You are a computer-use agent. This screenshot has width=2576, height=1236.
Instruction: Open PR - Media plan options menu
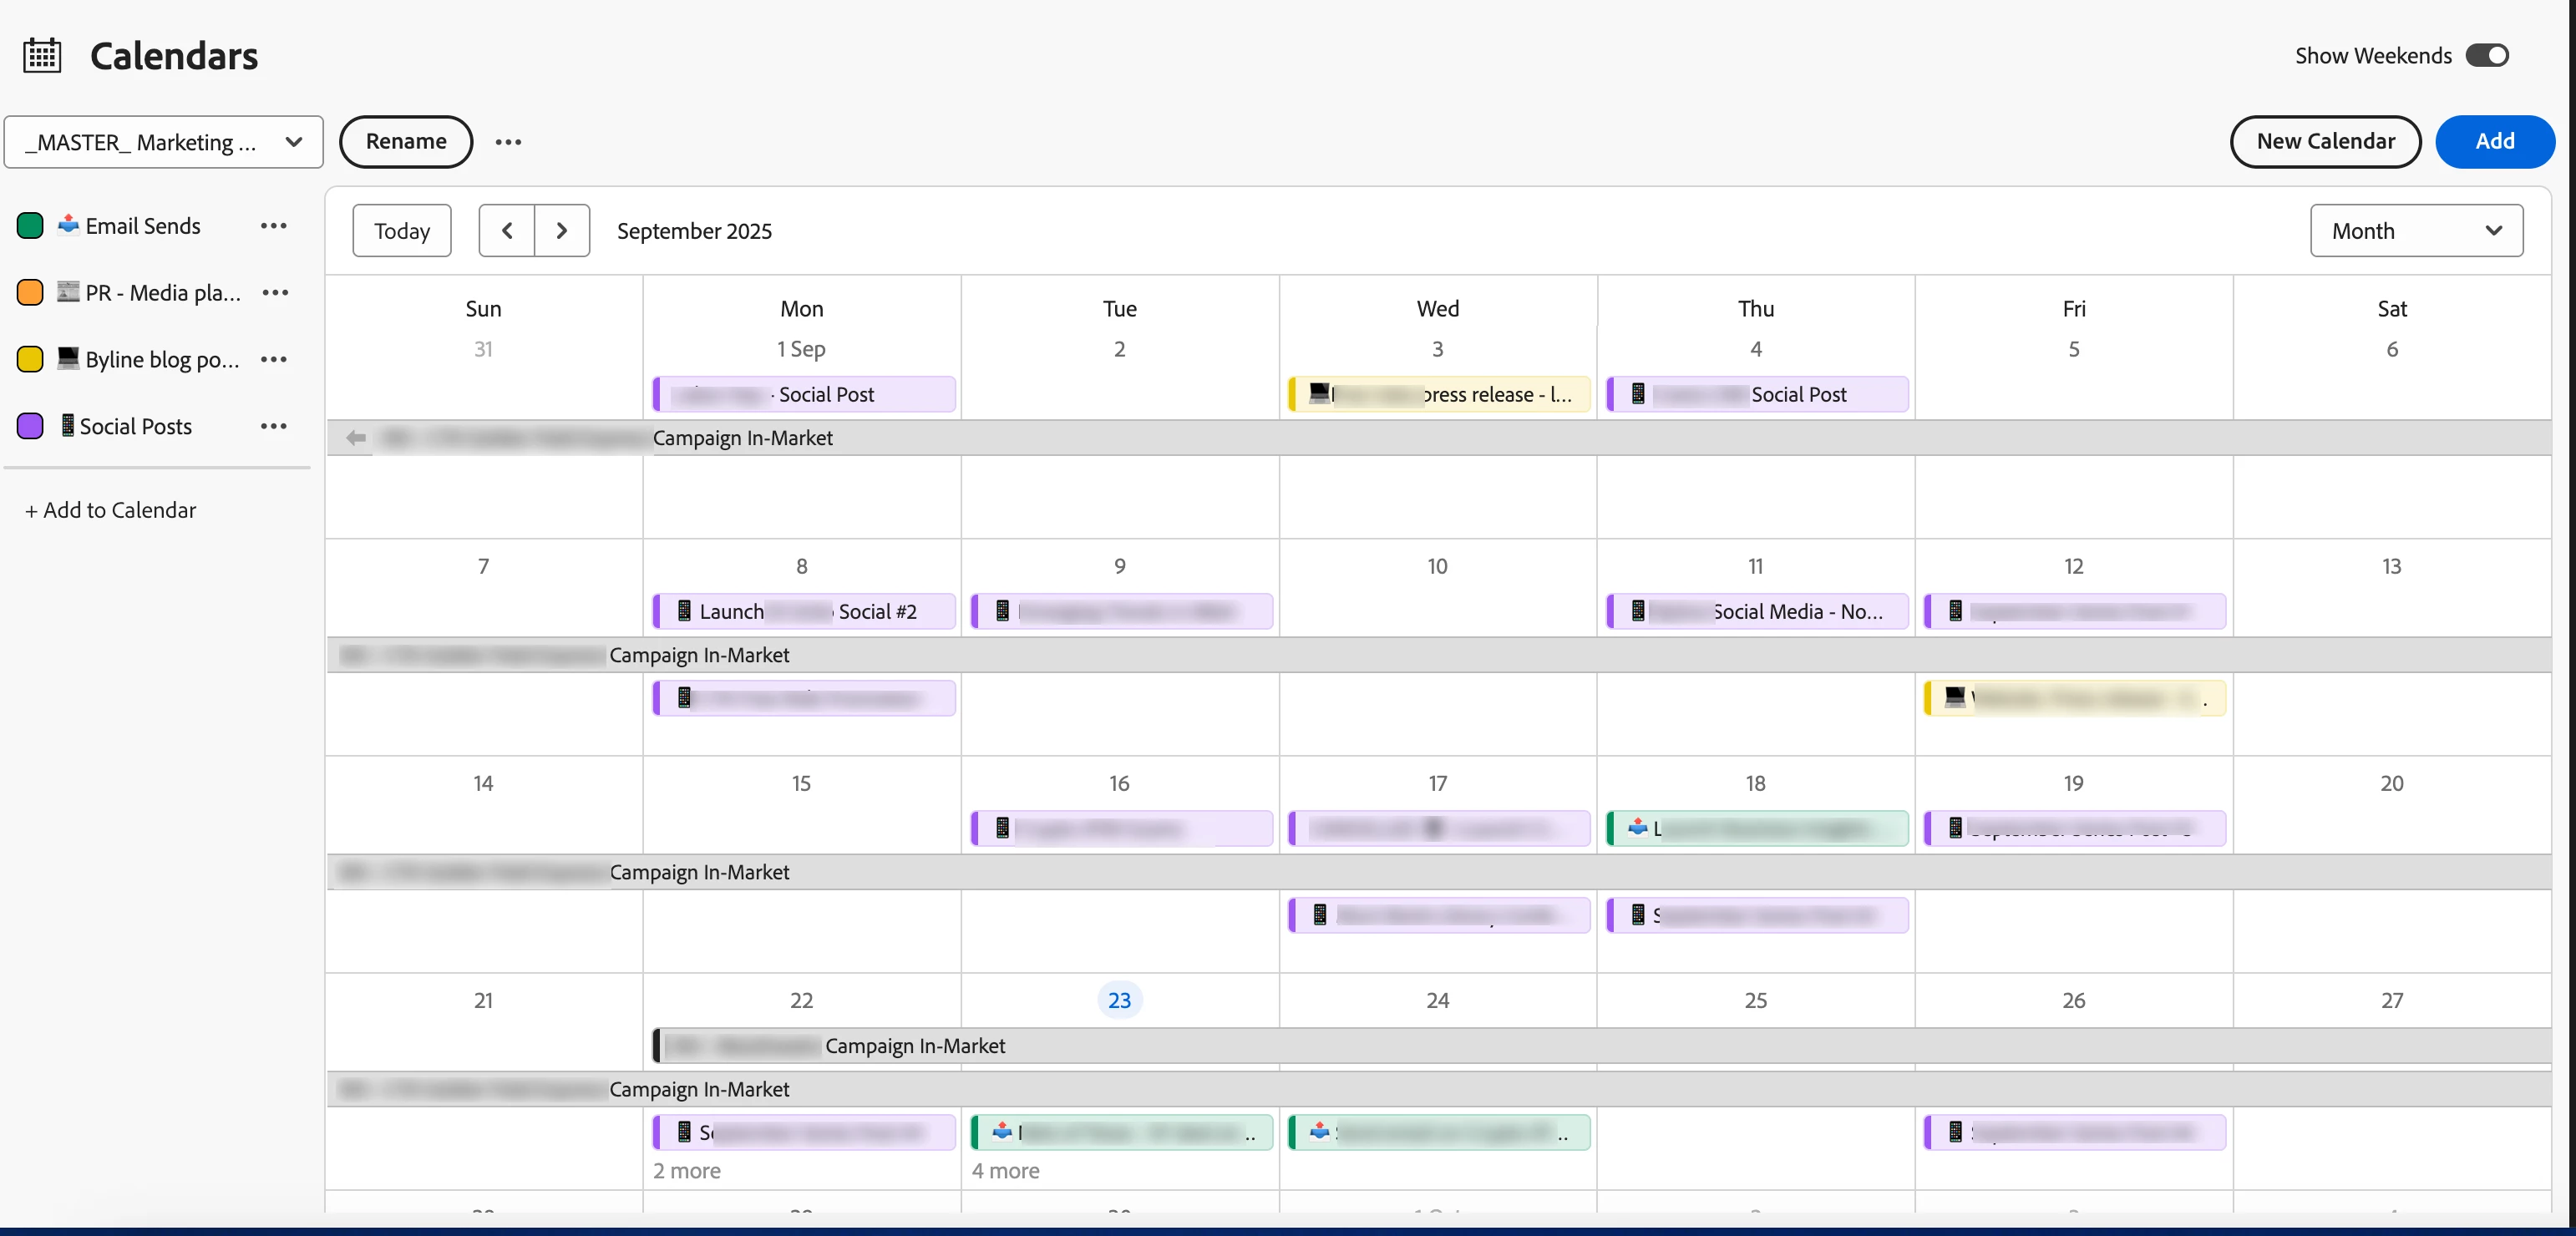point(275,293)
